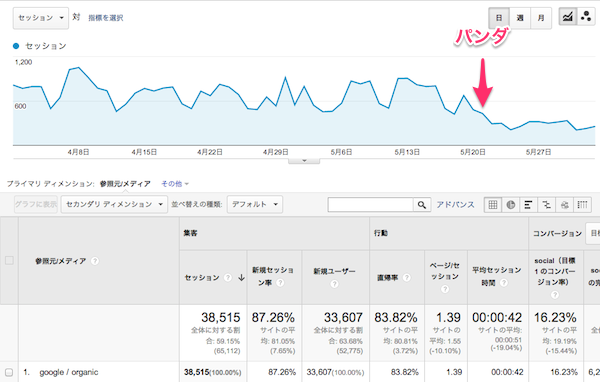The image size is (600, 382).
Task: Click the help icon under social conversion header
Action: pyautogui.click(x=555, y=295)
